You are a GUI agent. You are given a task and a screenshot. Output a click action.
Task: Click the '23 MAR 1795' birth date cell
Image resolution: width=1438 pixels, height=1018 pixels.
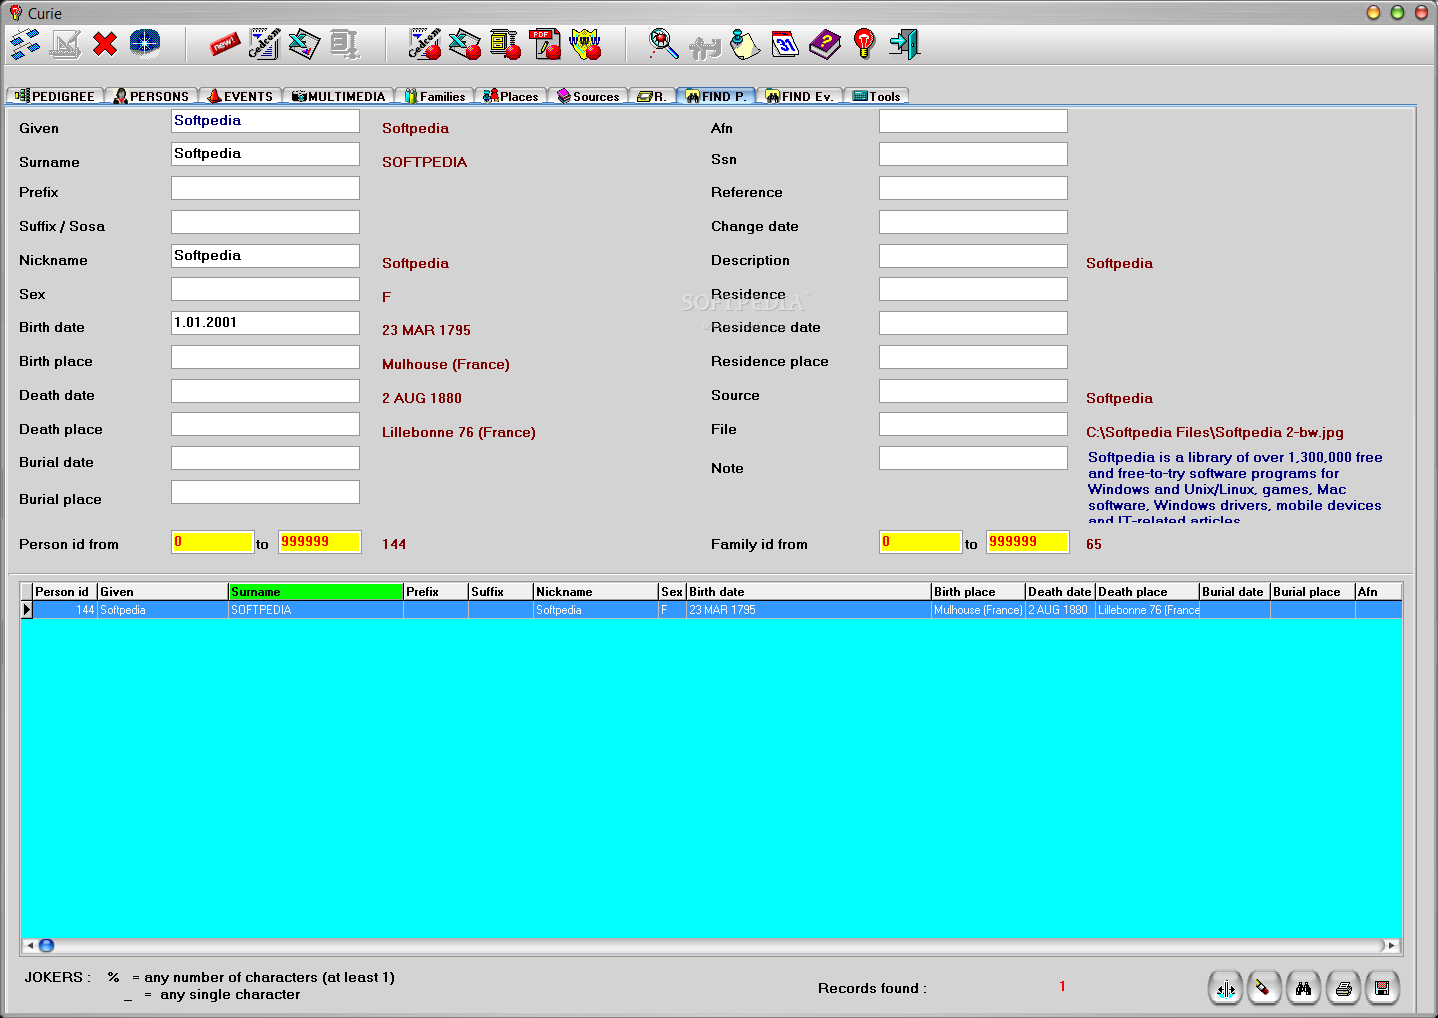809,610
